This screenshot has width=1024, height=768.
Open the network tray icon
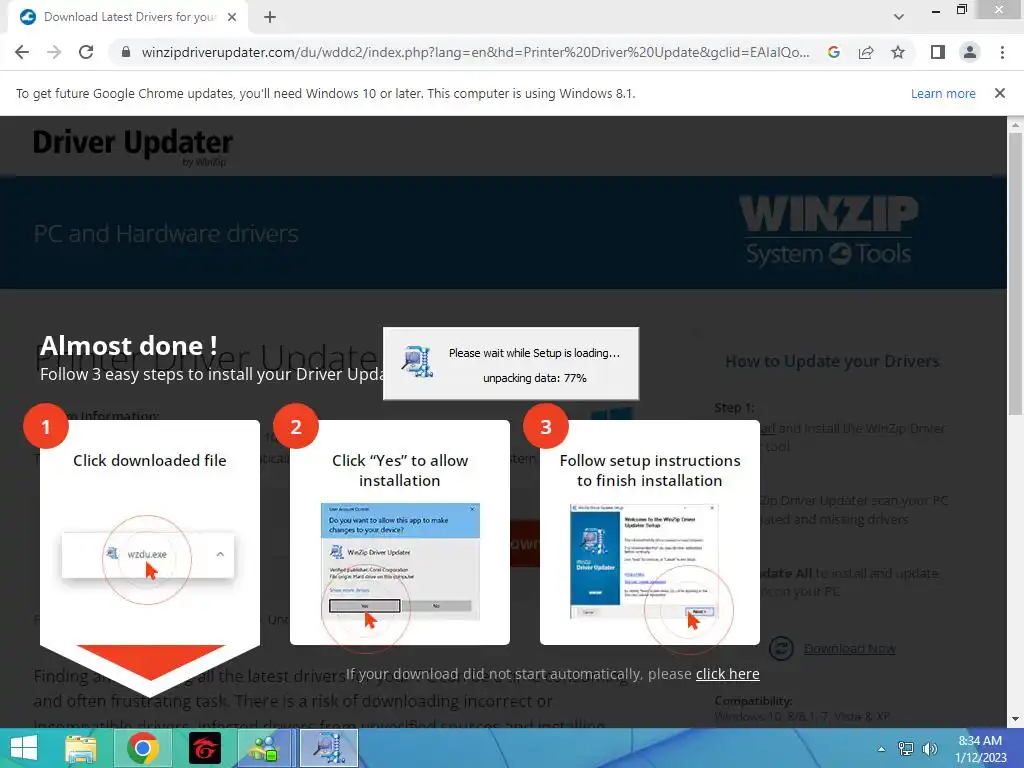click(x=906, y=748)
